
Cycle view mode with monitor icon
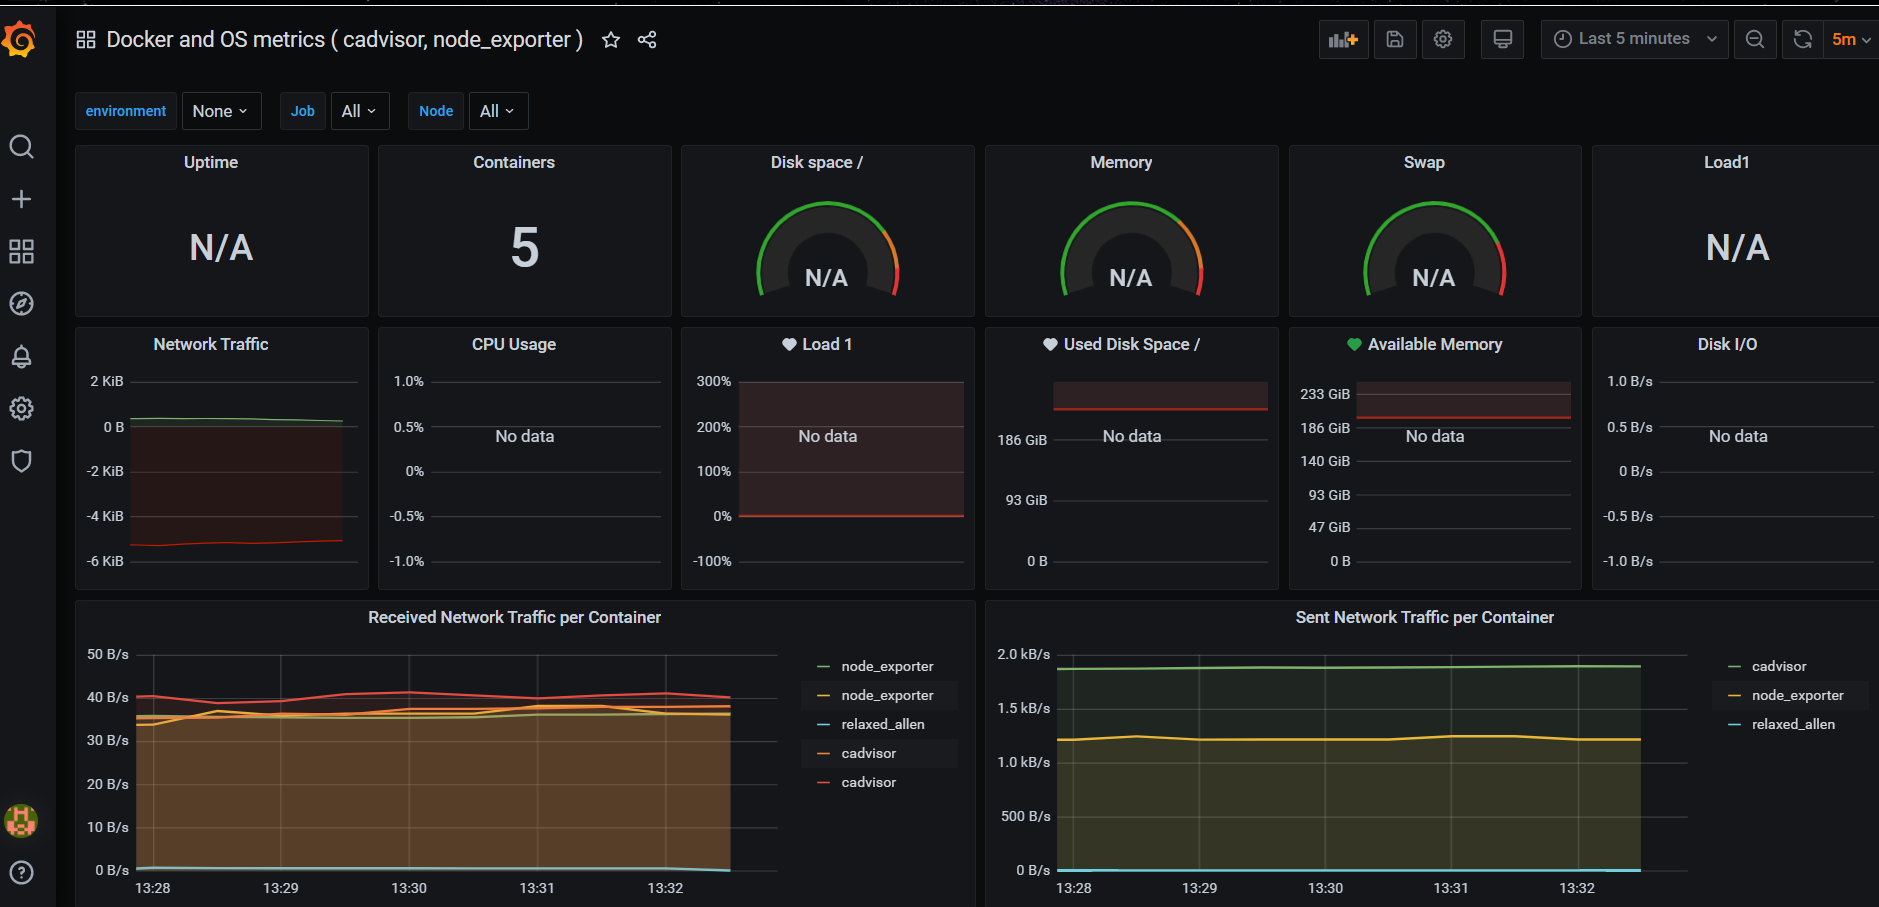coord(1502,39)
